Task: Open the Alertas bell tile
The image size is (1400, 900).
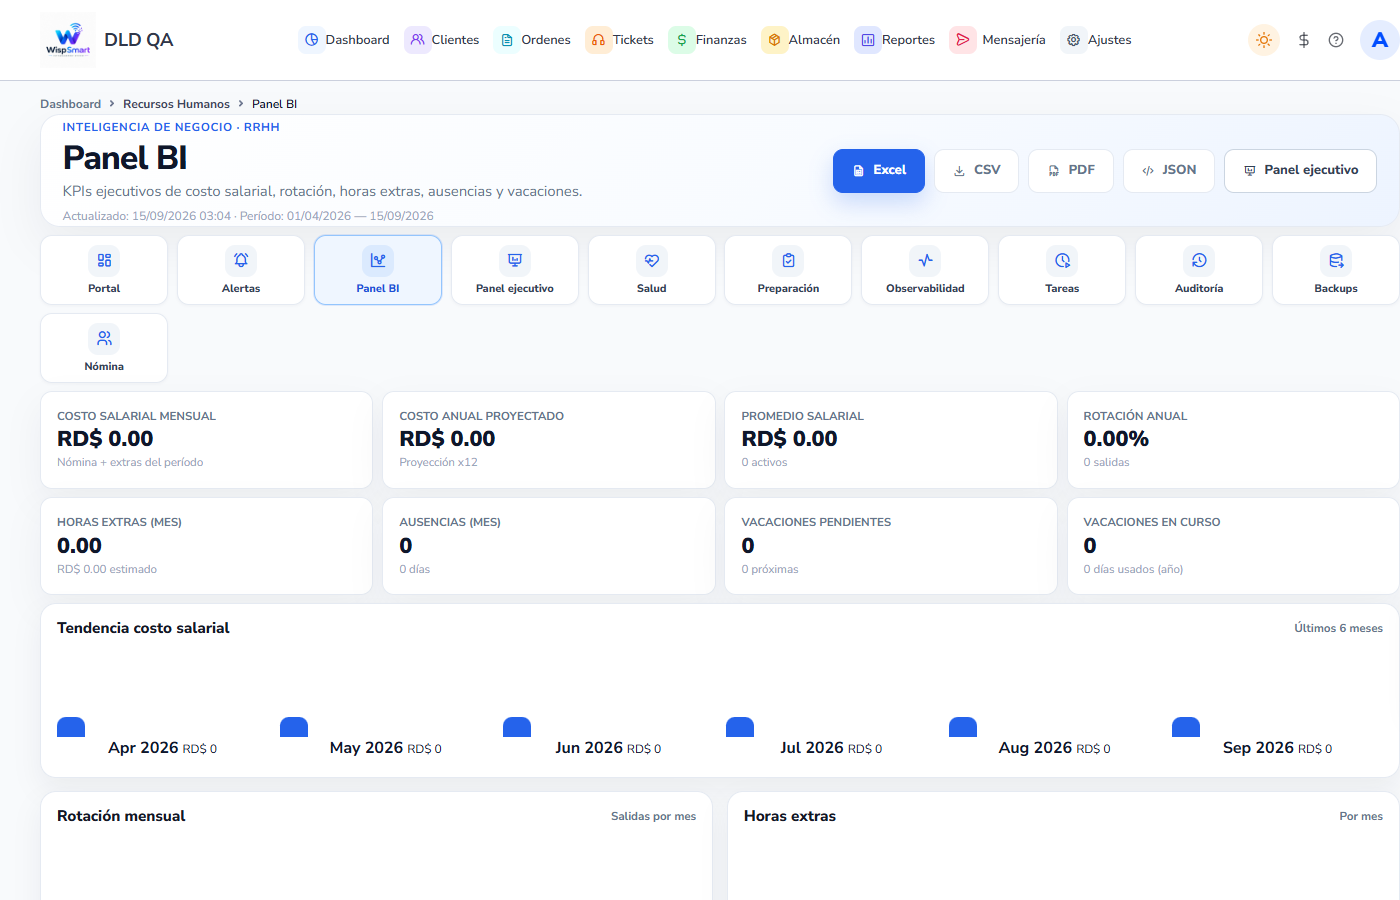Action: point(241,270)
